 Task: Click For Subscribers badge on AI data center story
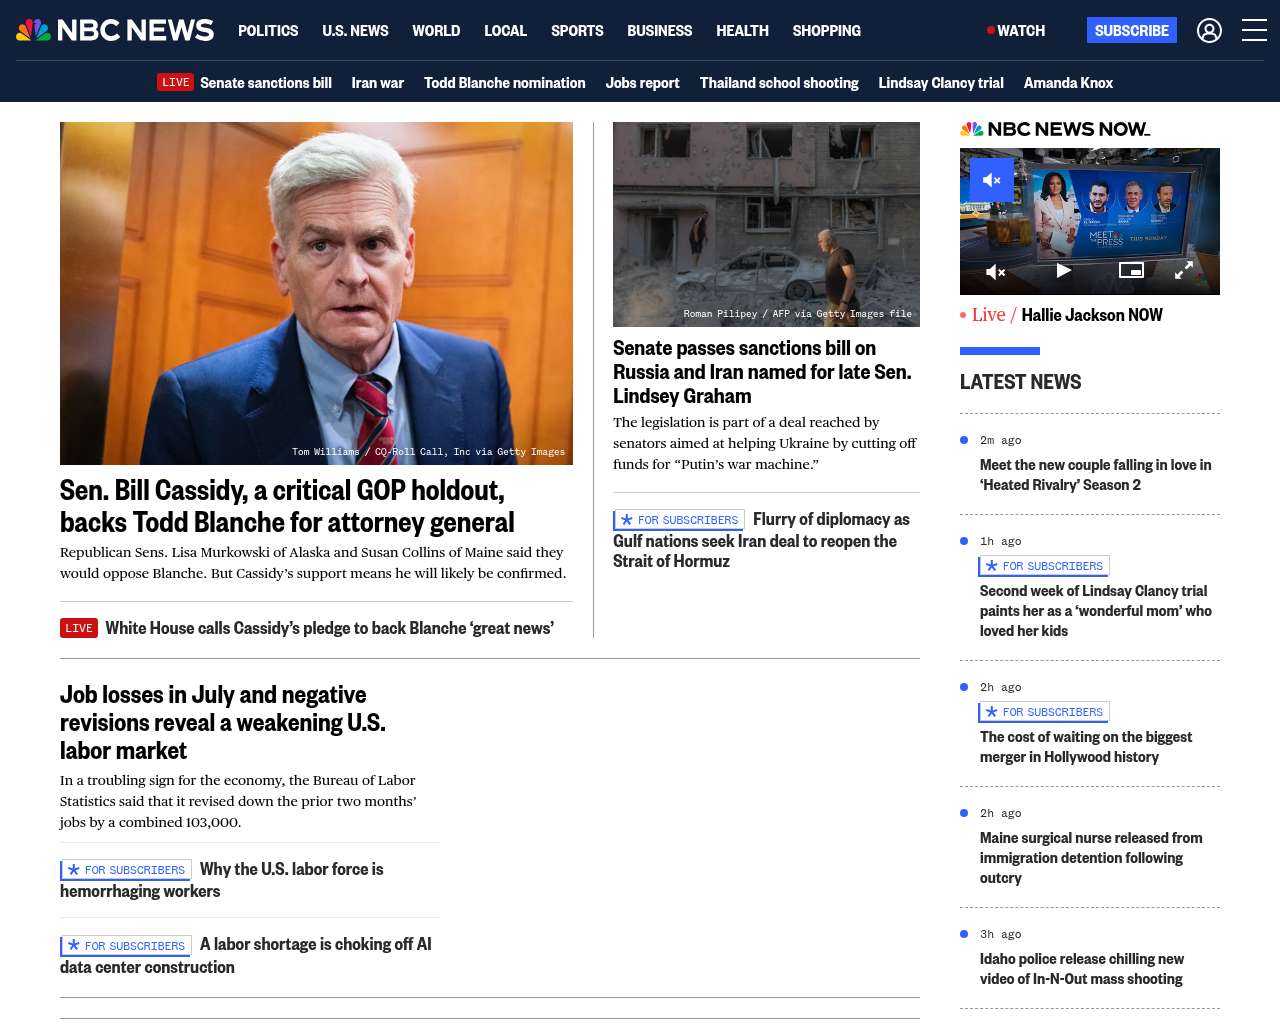(126, 946)
